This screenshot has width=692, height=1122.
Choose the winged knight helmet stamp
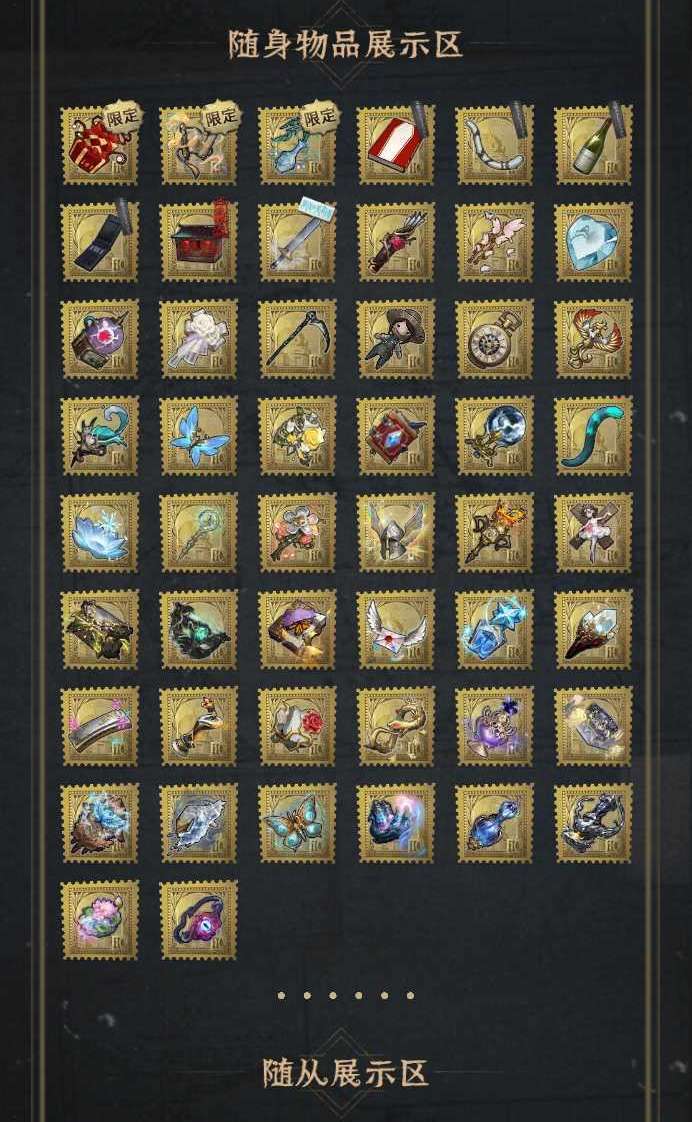coord(396,532)
